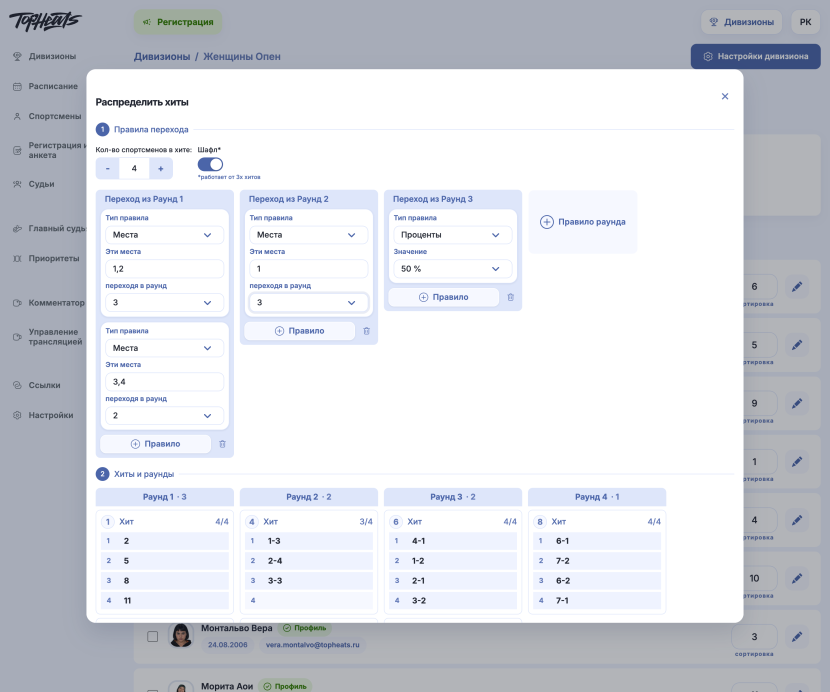The height and width of the screenshot is (692, 830).
Task: Increase athletes per heat with plus
Action: pyautogui.click(x=161, y=168)
